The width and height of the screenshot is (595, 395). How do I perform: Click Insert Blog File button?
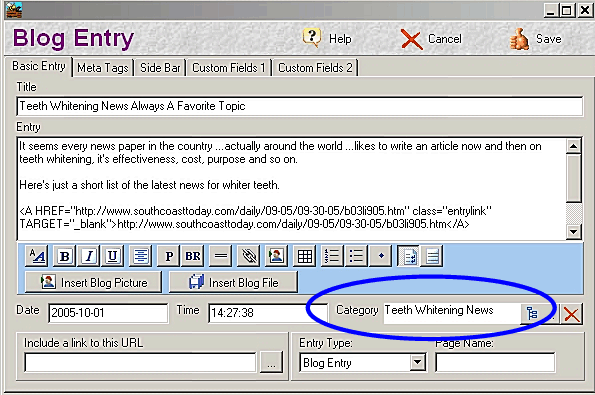tap(233, 282)
